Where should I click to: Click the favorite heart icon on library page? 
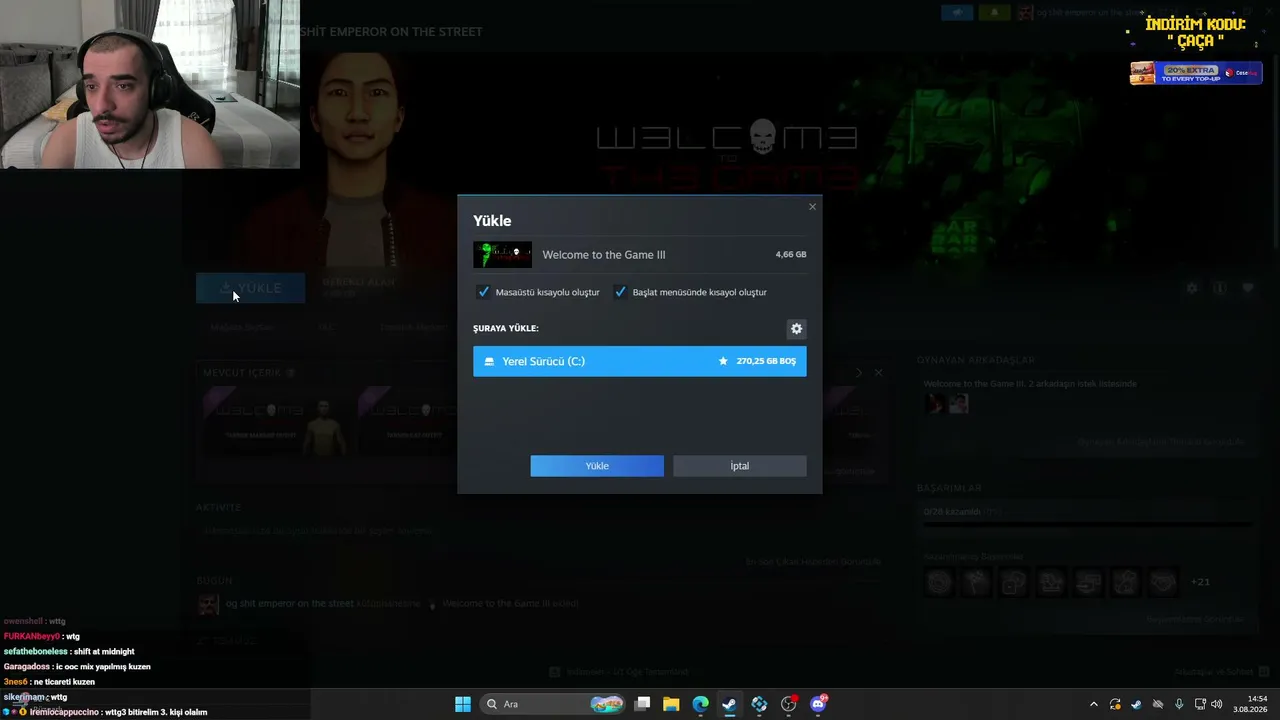1248,288
